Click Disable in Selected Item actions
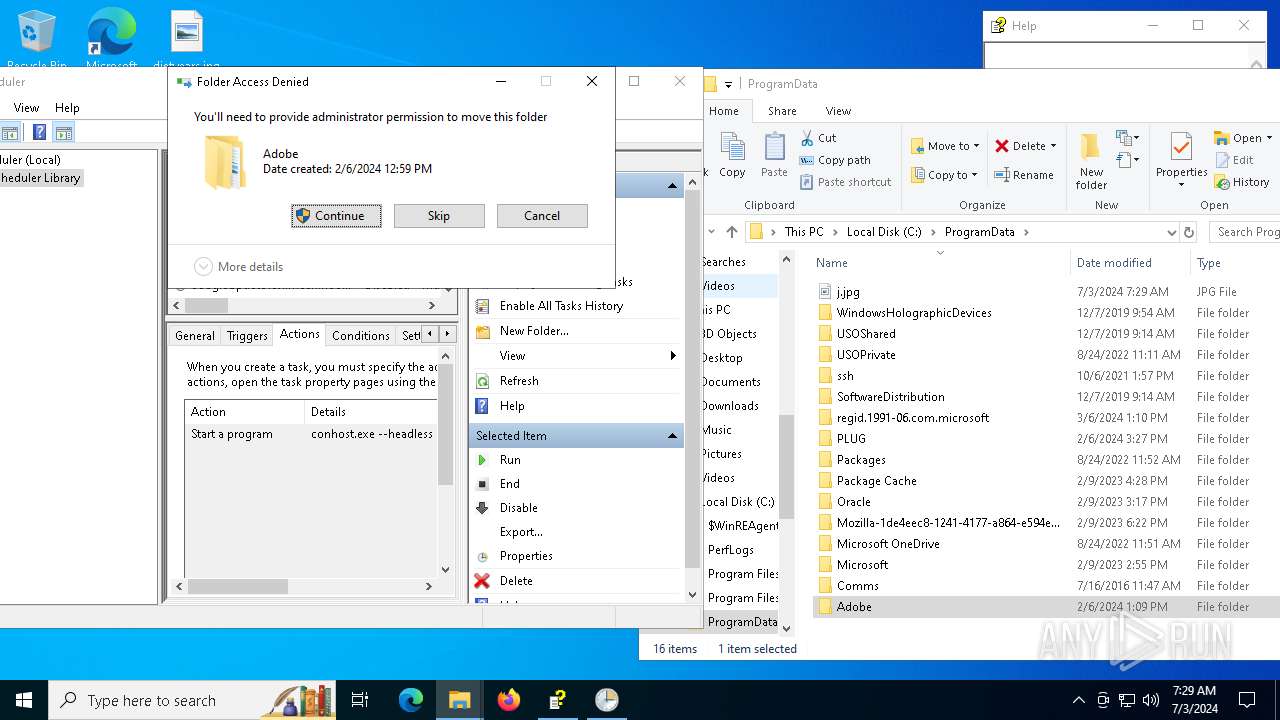The image size is (1280, 720). pos(519,508)
